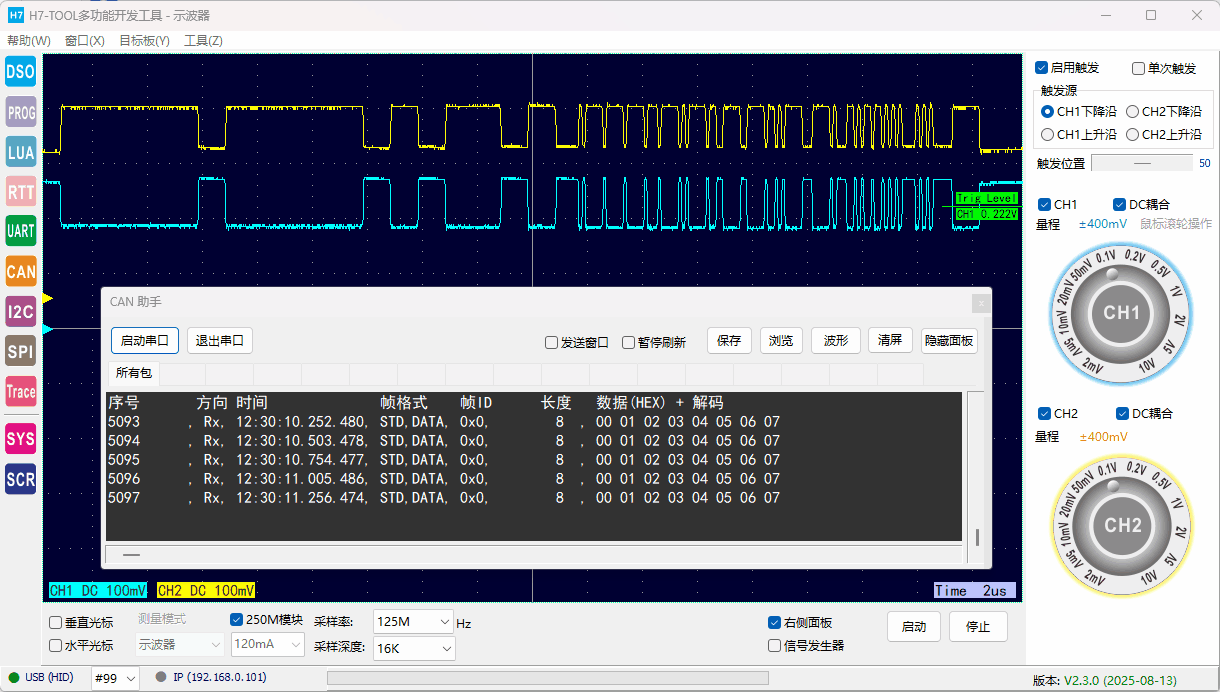Click the 清屏 button in CAN helper

click(x=890, y=340)
